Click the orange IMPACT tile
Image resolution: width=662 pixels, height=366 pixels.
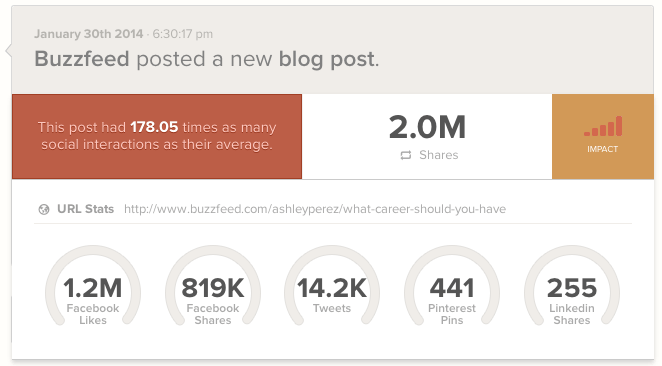(603, 136)
